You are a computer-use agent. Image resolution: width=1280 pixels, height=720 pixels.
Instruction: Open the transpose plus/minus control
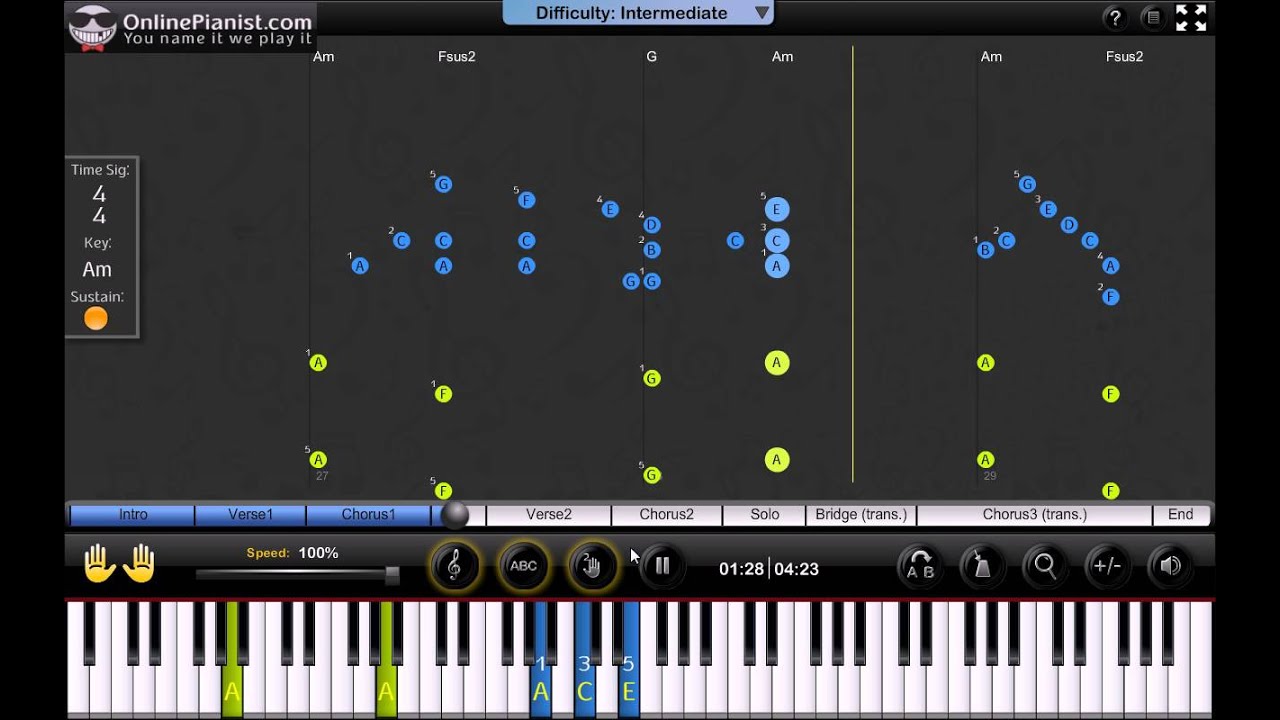pos(1107,566)
